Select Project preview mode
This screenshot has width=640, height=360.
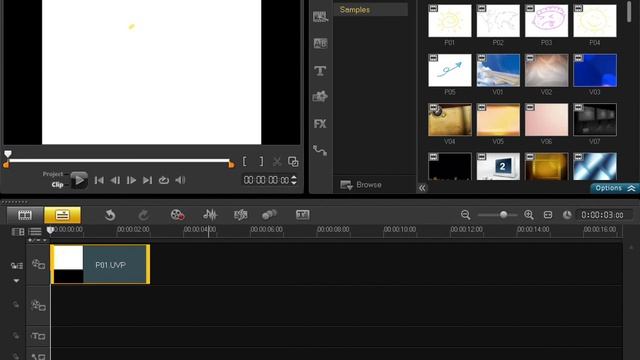[x=53, y=174]
